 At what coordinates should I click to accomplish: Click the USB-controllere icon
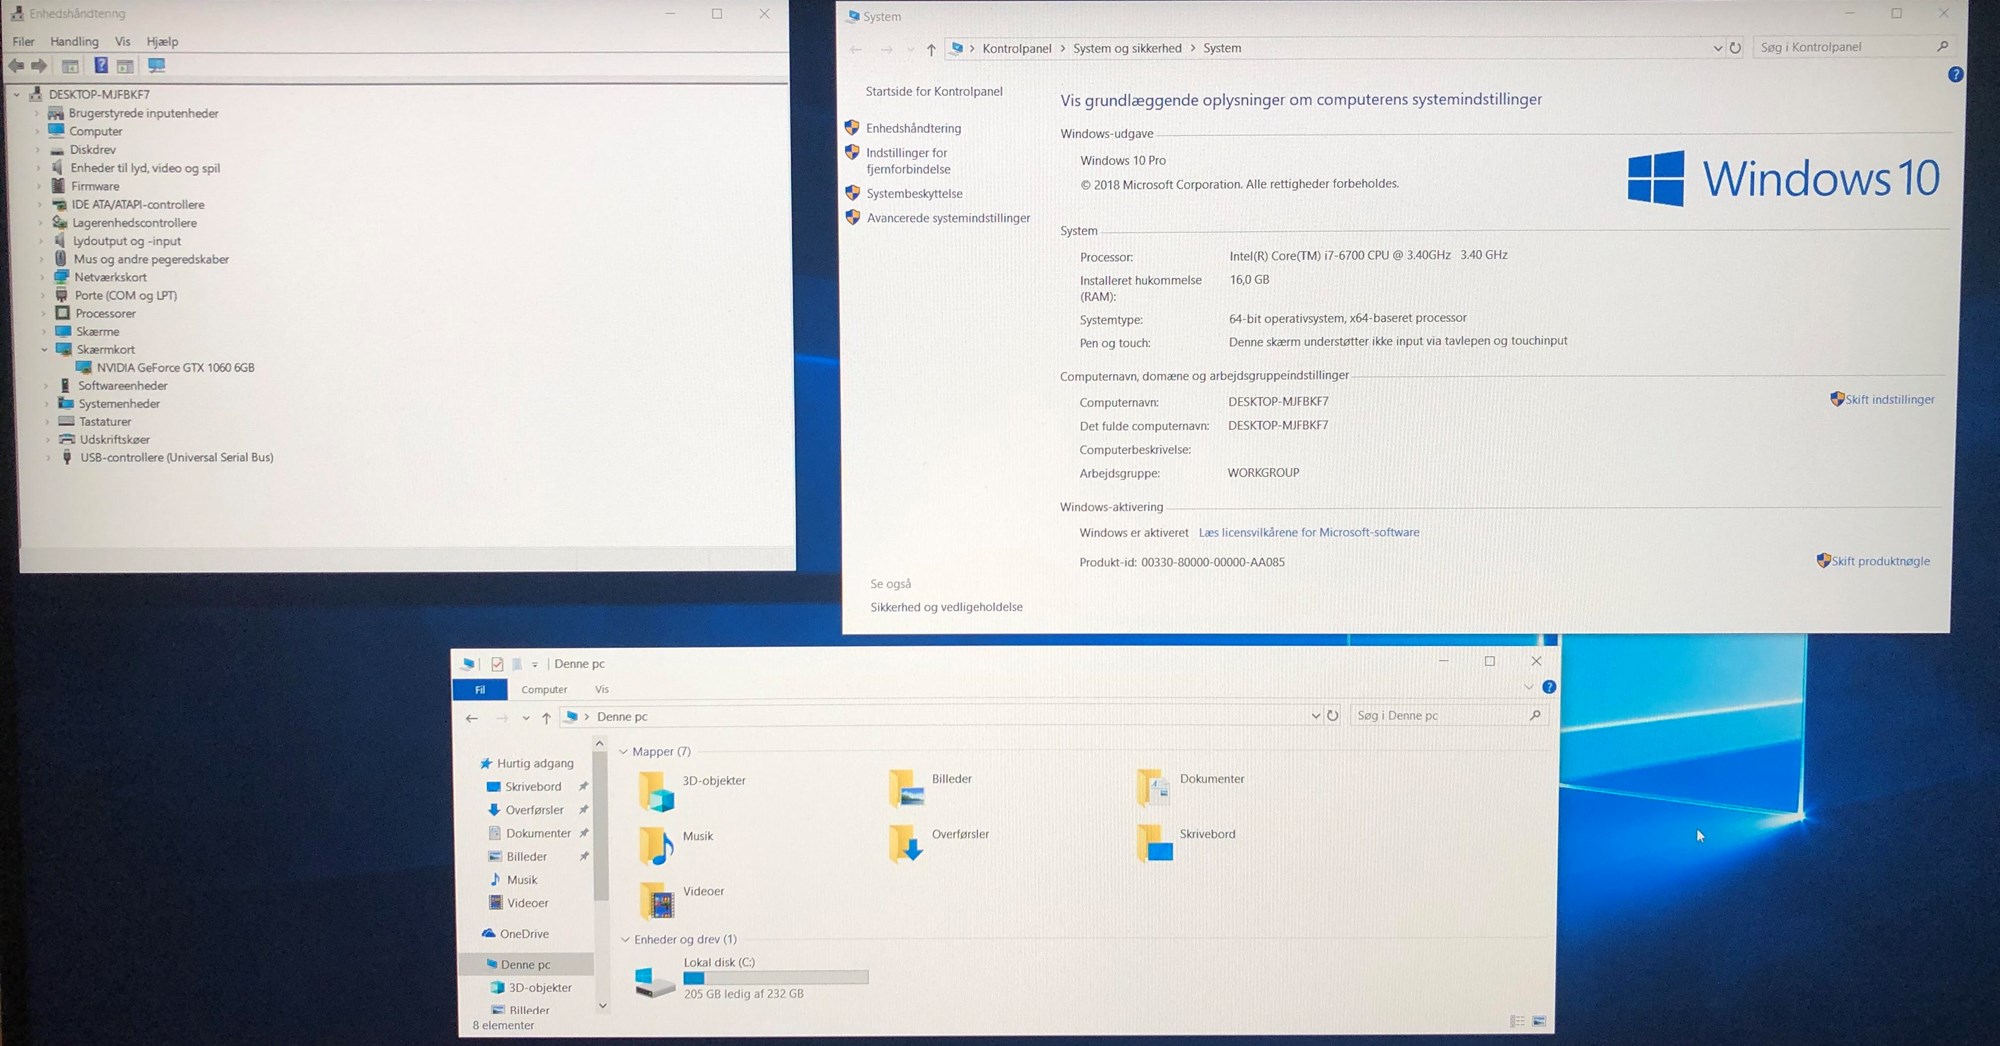67,457
